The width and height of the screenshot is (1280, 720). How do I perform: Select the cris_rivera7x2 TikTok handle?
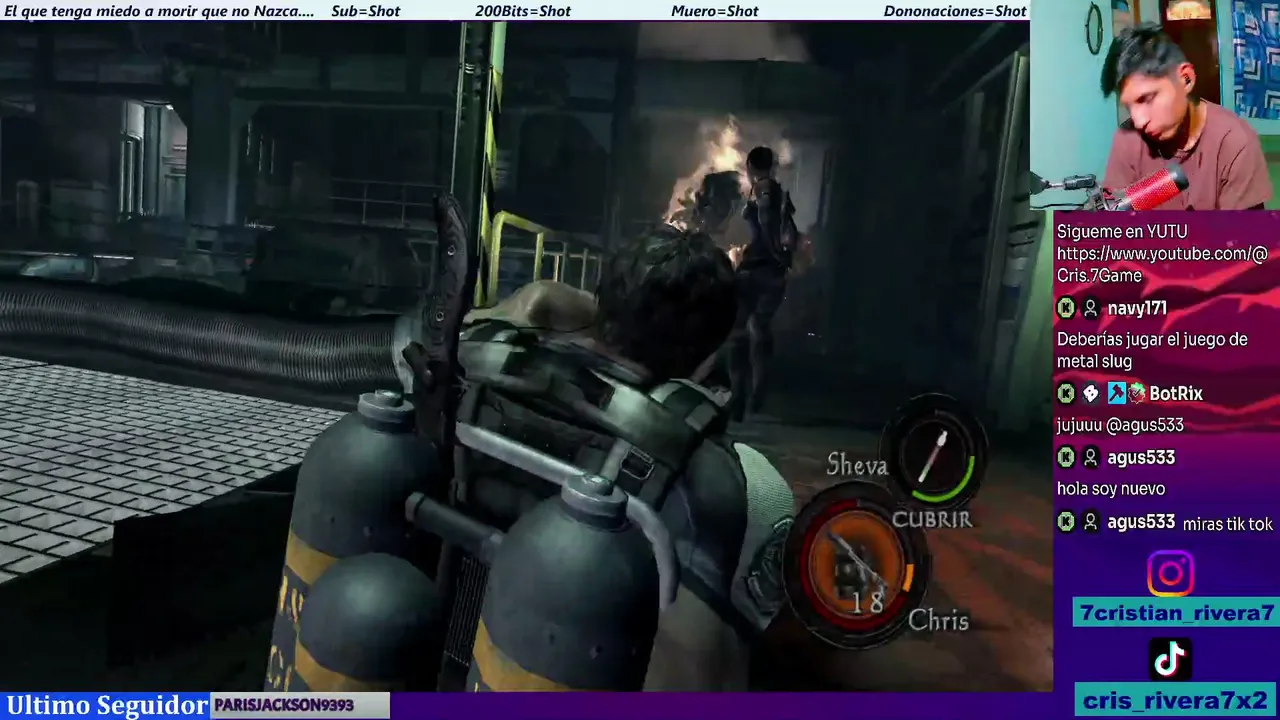(1177, 700)
